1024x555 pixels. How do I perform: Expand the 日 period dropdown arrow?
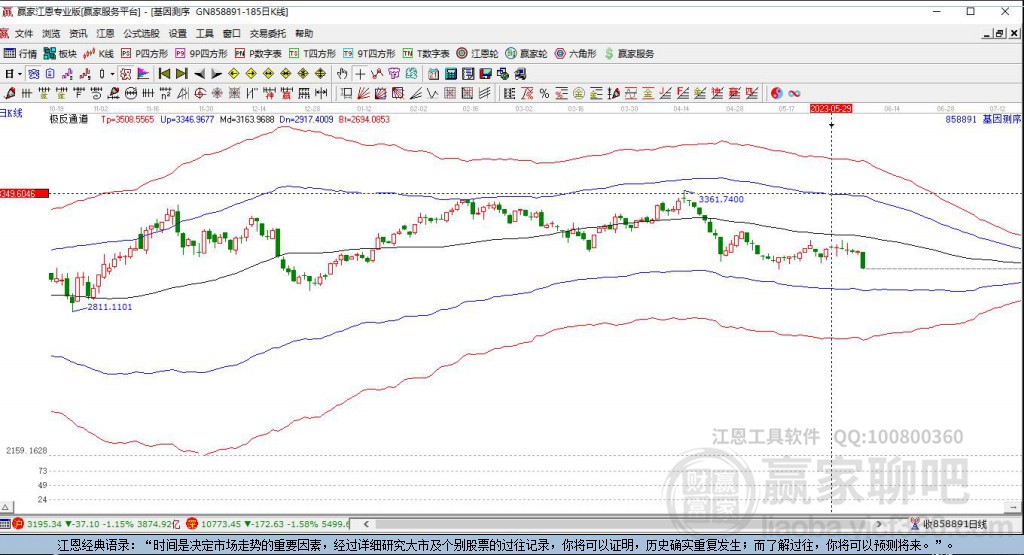click(x=20, y=74)
